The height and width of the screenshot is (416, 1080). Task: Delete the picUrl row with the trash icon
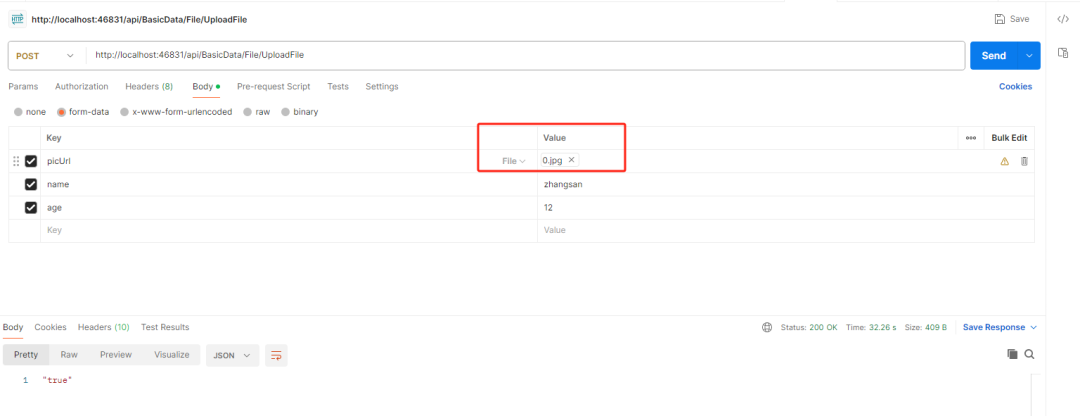click(1024, 161)
